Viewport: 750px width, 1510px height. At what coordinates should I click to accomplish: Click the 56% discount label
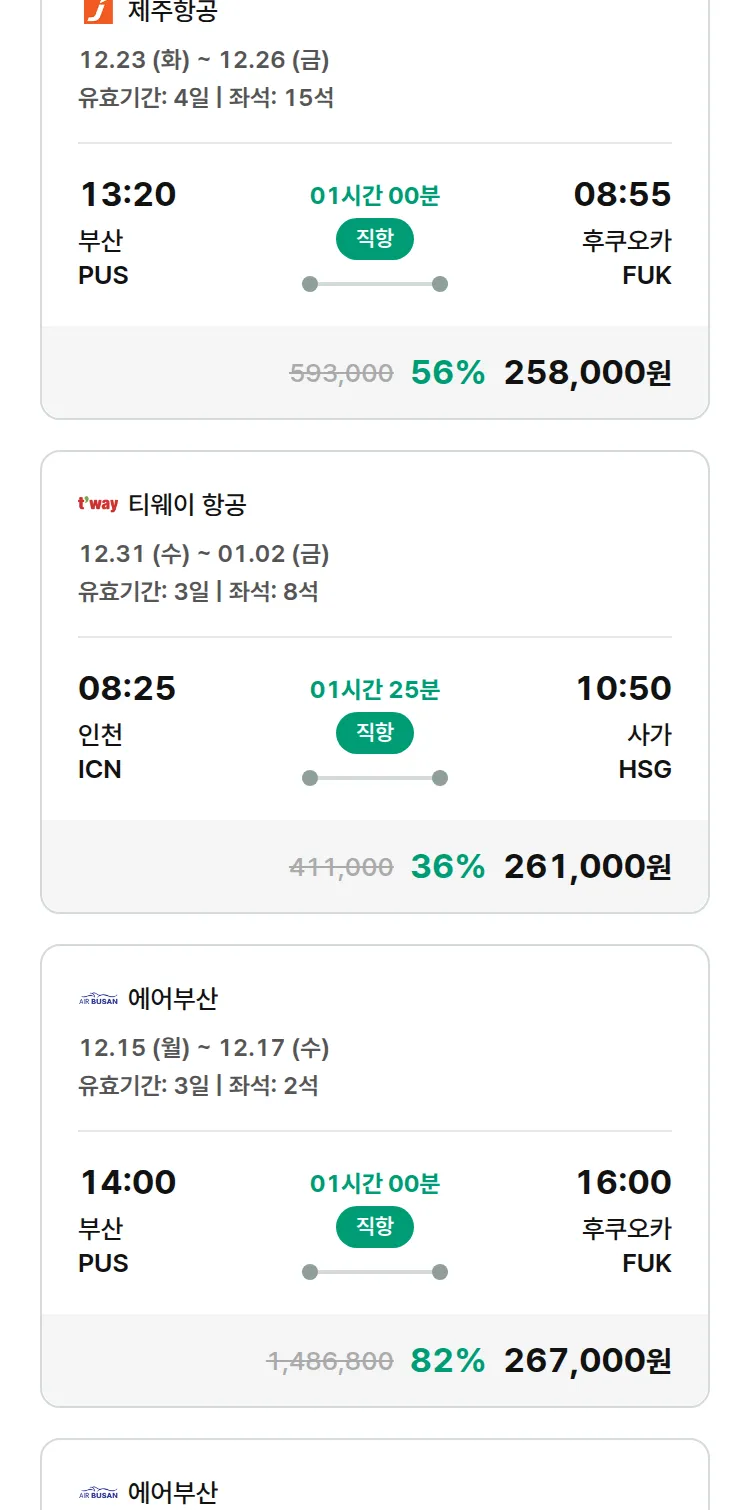[447, 372]
